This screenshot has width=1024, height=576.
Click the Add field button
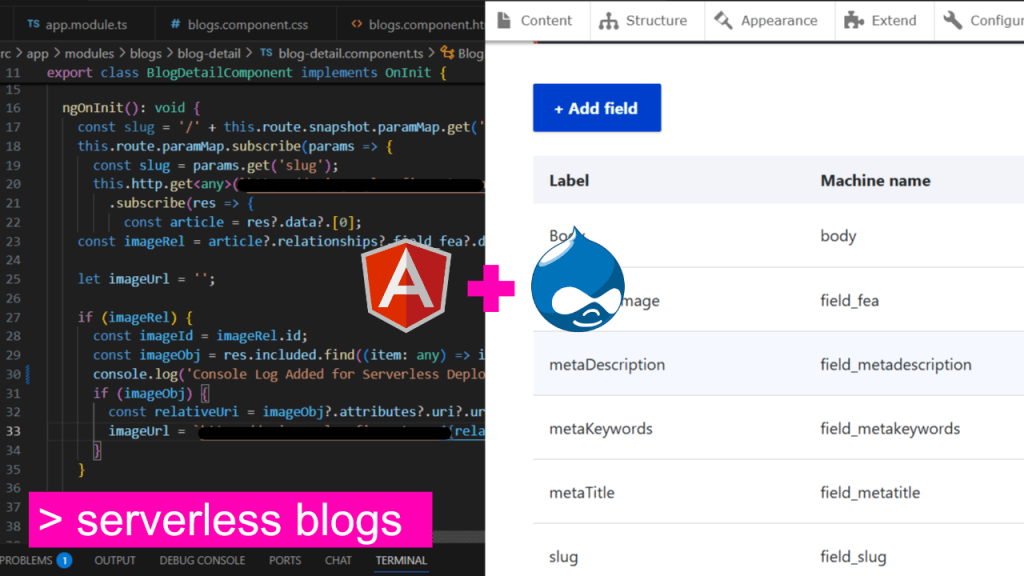tap(597, 108)
